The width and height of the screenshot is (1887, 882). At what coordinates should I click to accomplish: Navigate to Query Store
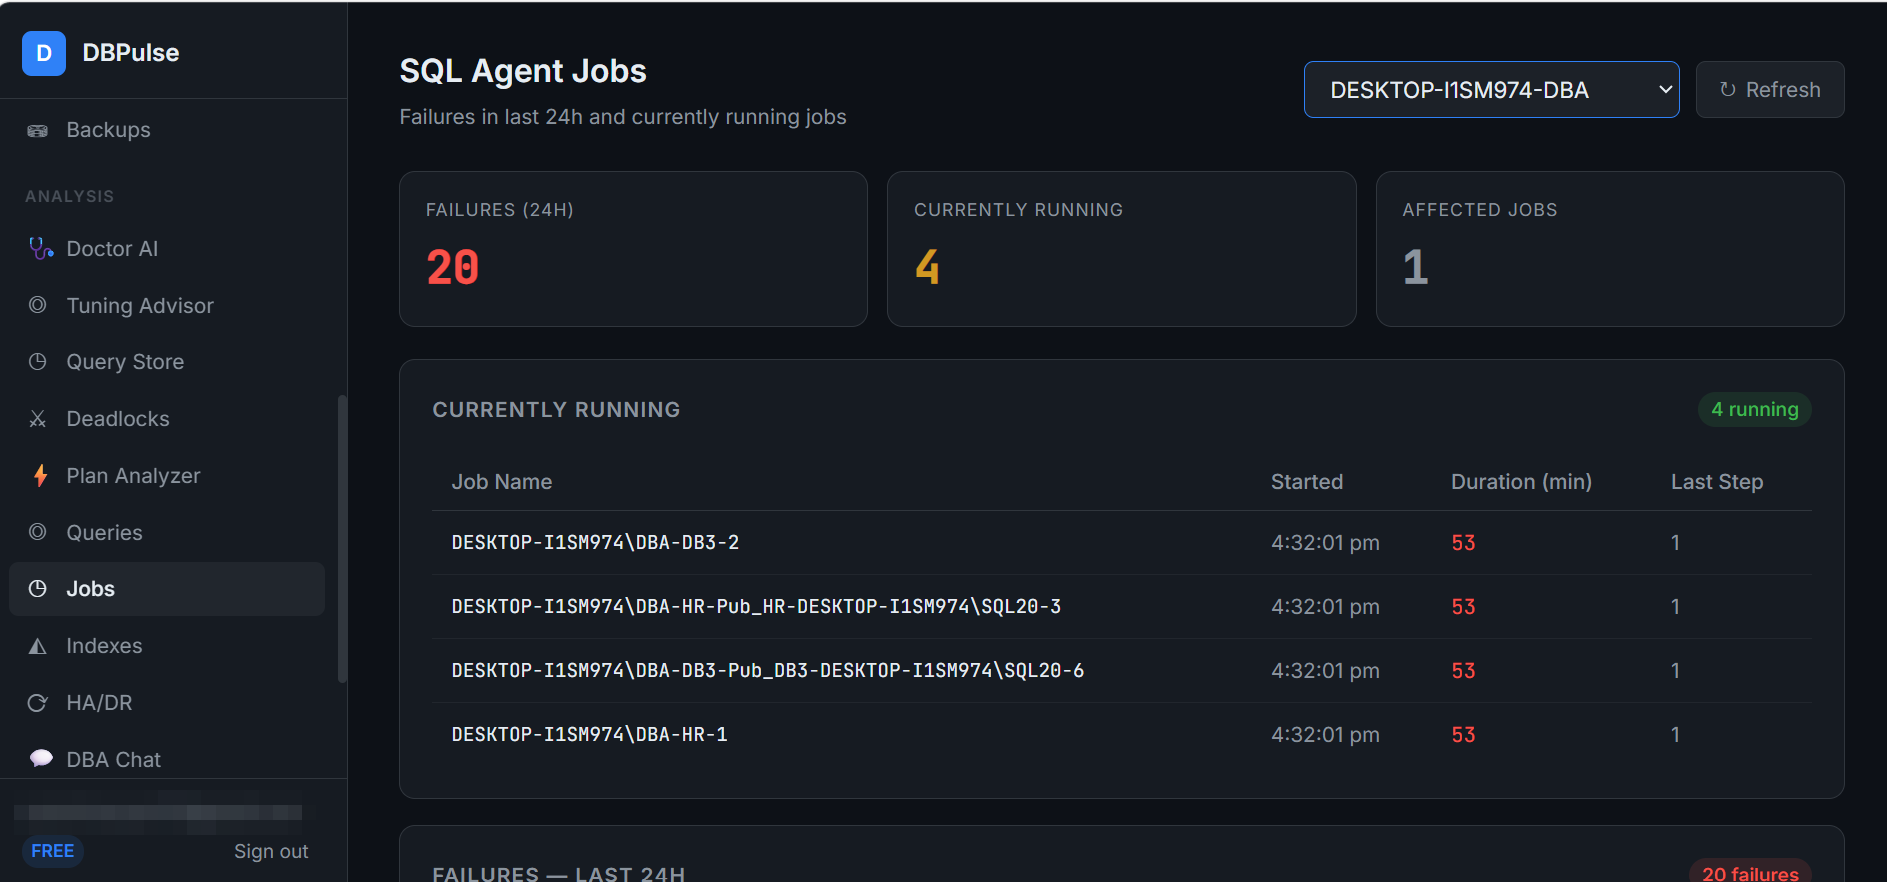pos(167,362)
